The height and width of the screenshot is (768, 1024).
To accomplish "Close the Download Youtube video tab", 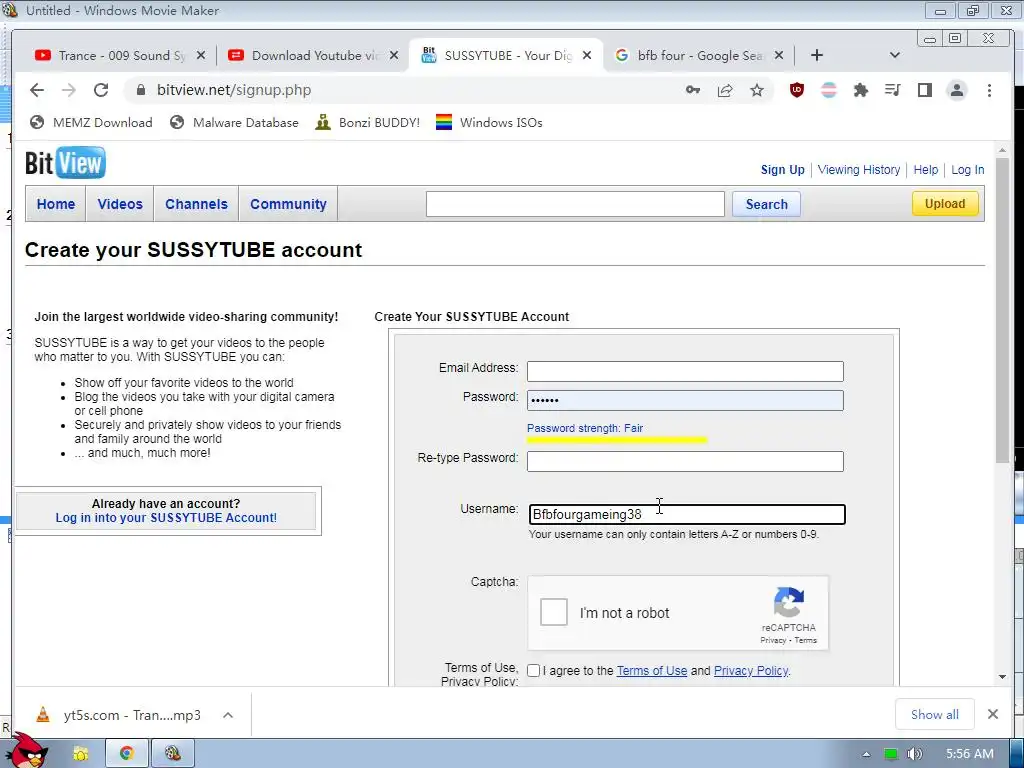I will [394, 56].
